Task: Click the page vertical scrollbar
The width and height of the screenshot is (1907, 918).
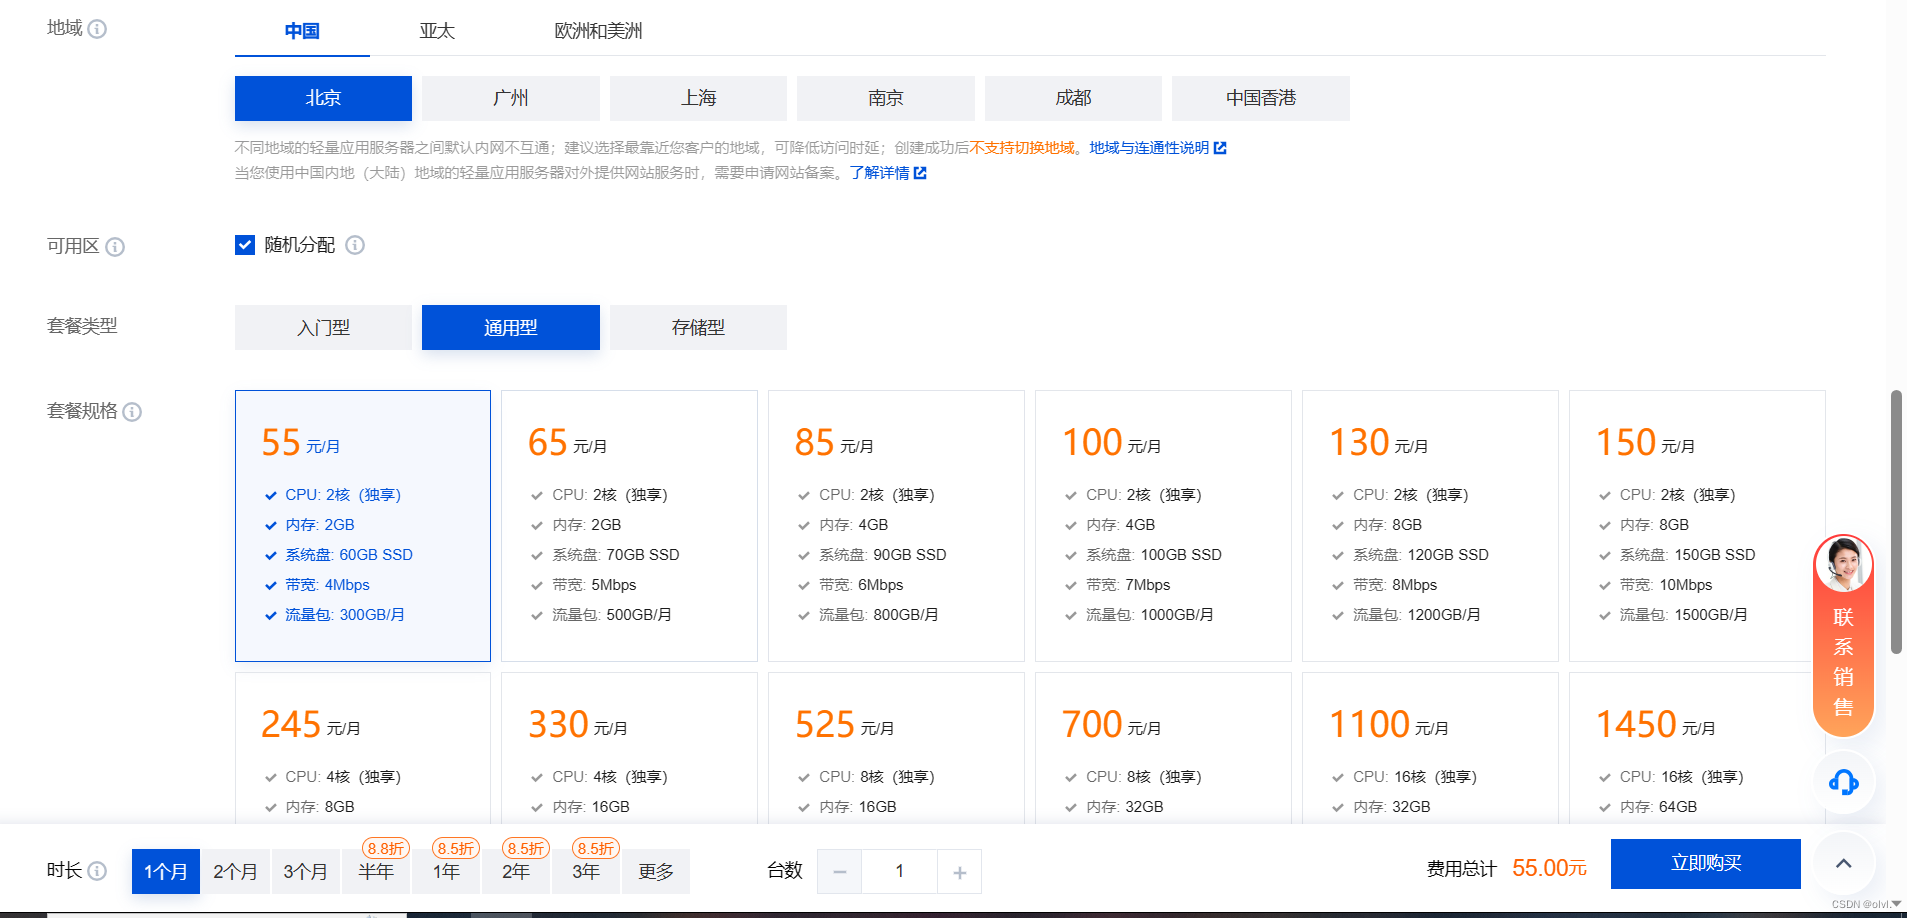Action: click(1896, 522)
